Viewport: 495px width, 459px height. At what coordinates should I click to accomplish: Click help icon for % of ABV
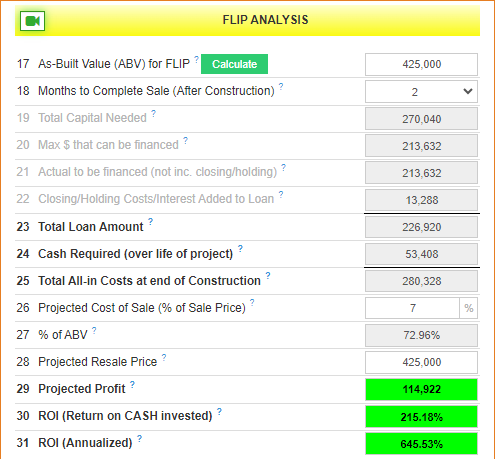pyautogui.click(x=94, y=330)
